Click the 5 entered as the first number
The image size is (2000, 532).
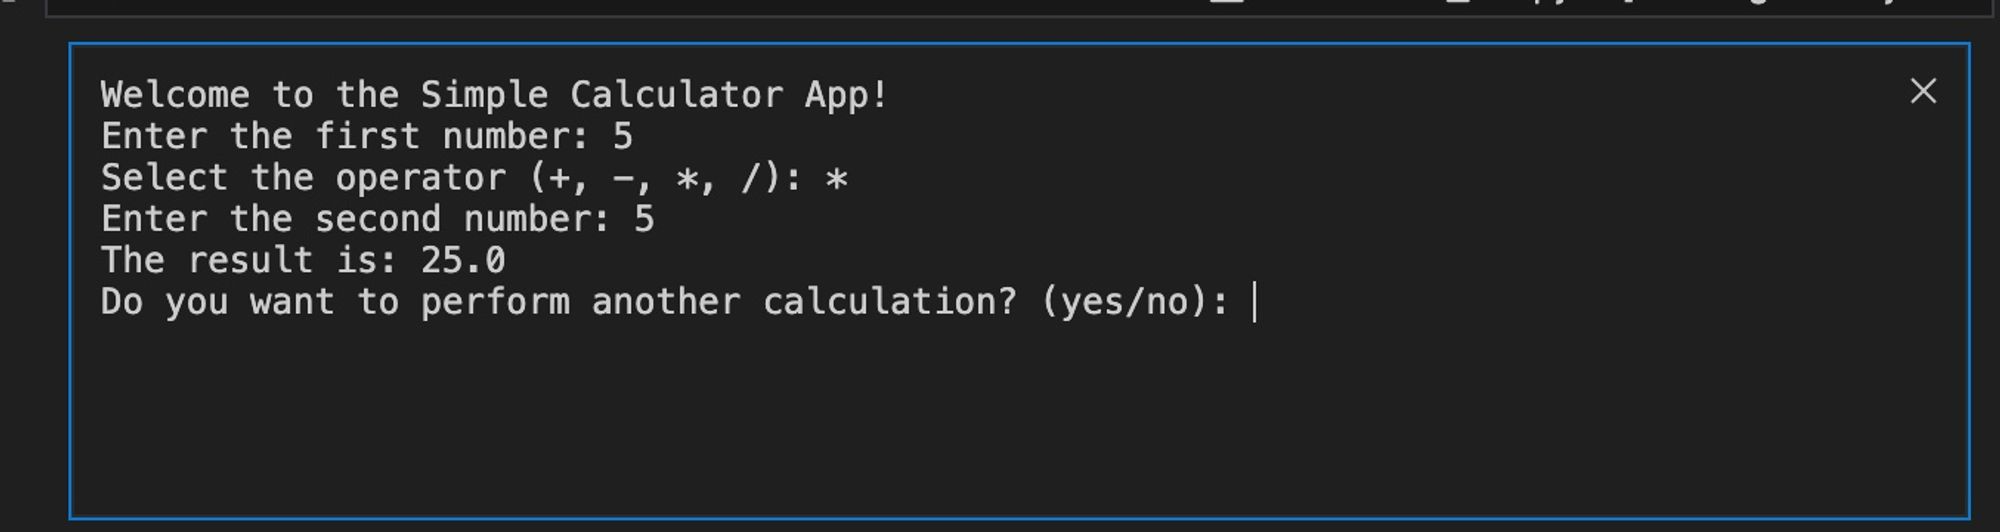tap(622, 137)
